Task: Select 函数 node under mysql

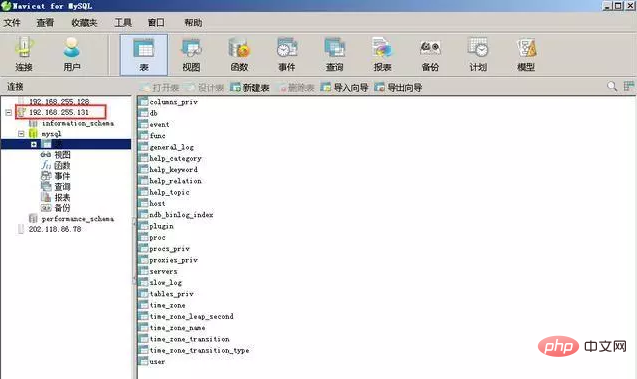Action: (x=62, y=165)
